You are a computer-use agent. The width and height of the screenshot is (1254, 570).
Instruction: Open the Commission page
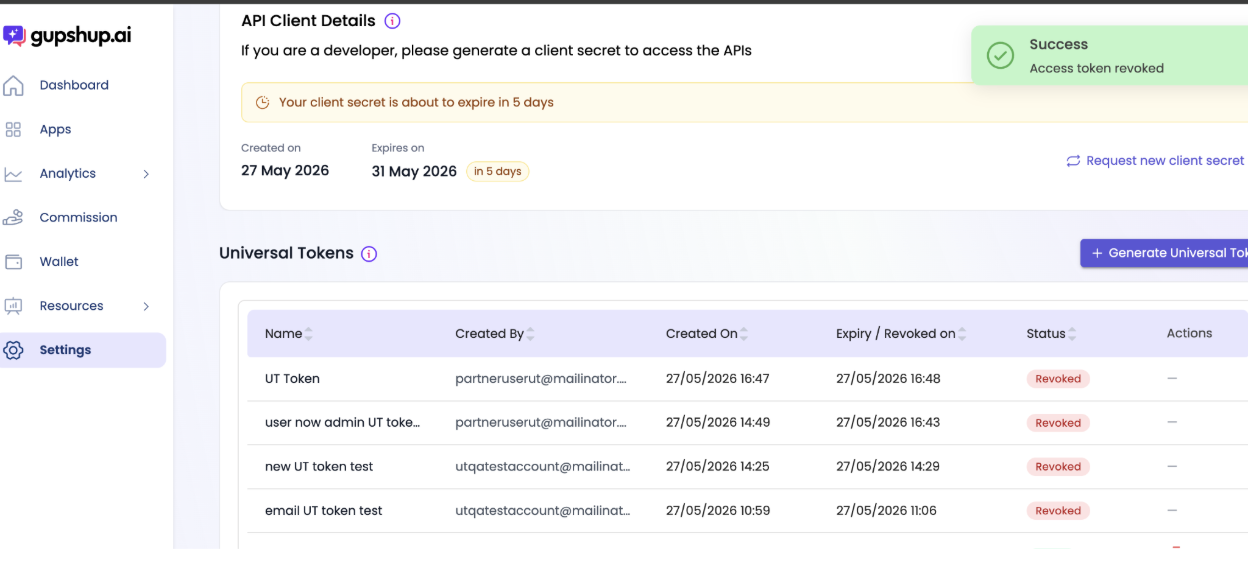[78, 217]
